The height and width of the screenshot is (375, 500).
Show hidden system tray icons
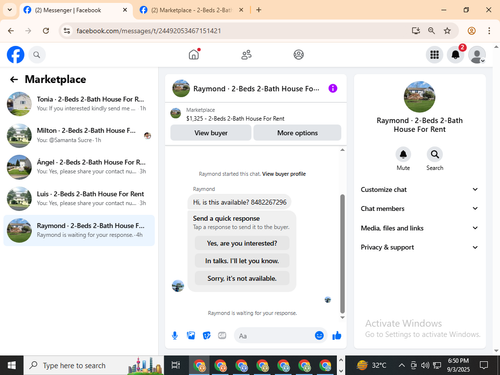[x=402, y=365]
